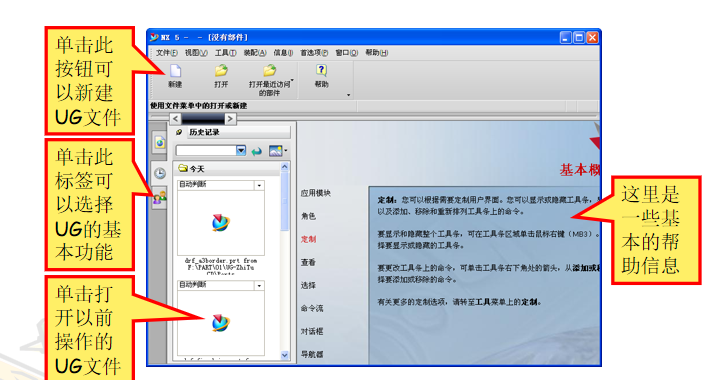This screenshot has width=713, height=380.
Task: Click the pin icon beside 历史记录
Action: 179,132
